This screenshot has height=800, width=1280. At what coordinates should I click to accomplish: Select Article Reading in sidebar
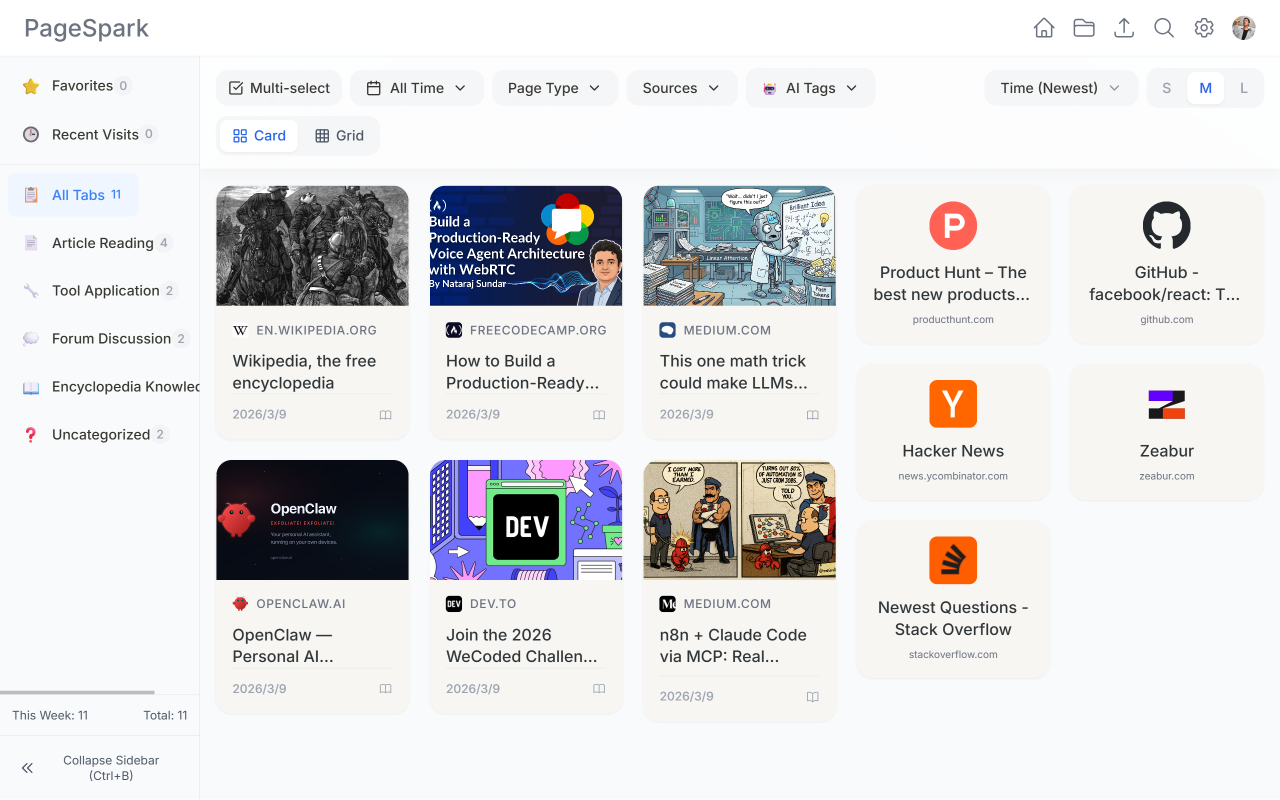click(x=101, y=243)
